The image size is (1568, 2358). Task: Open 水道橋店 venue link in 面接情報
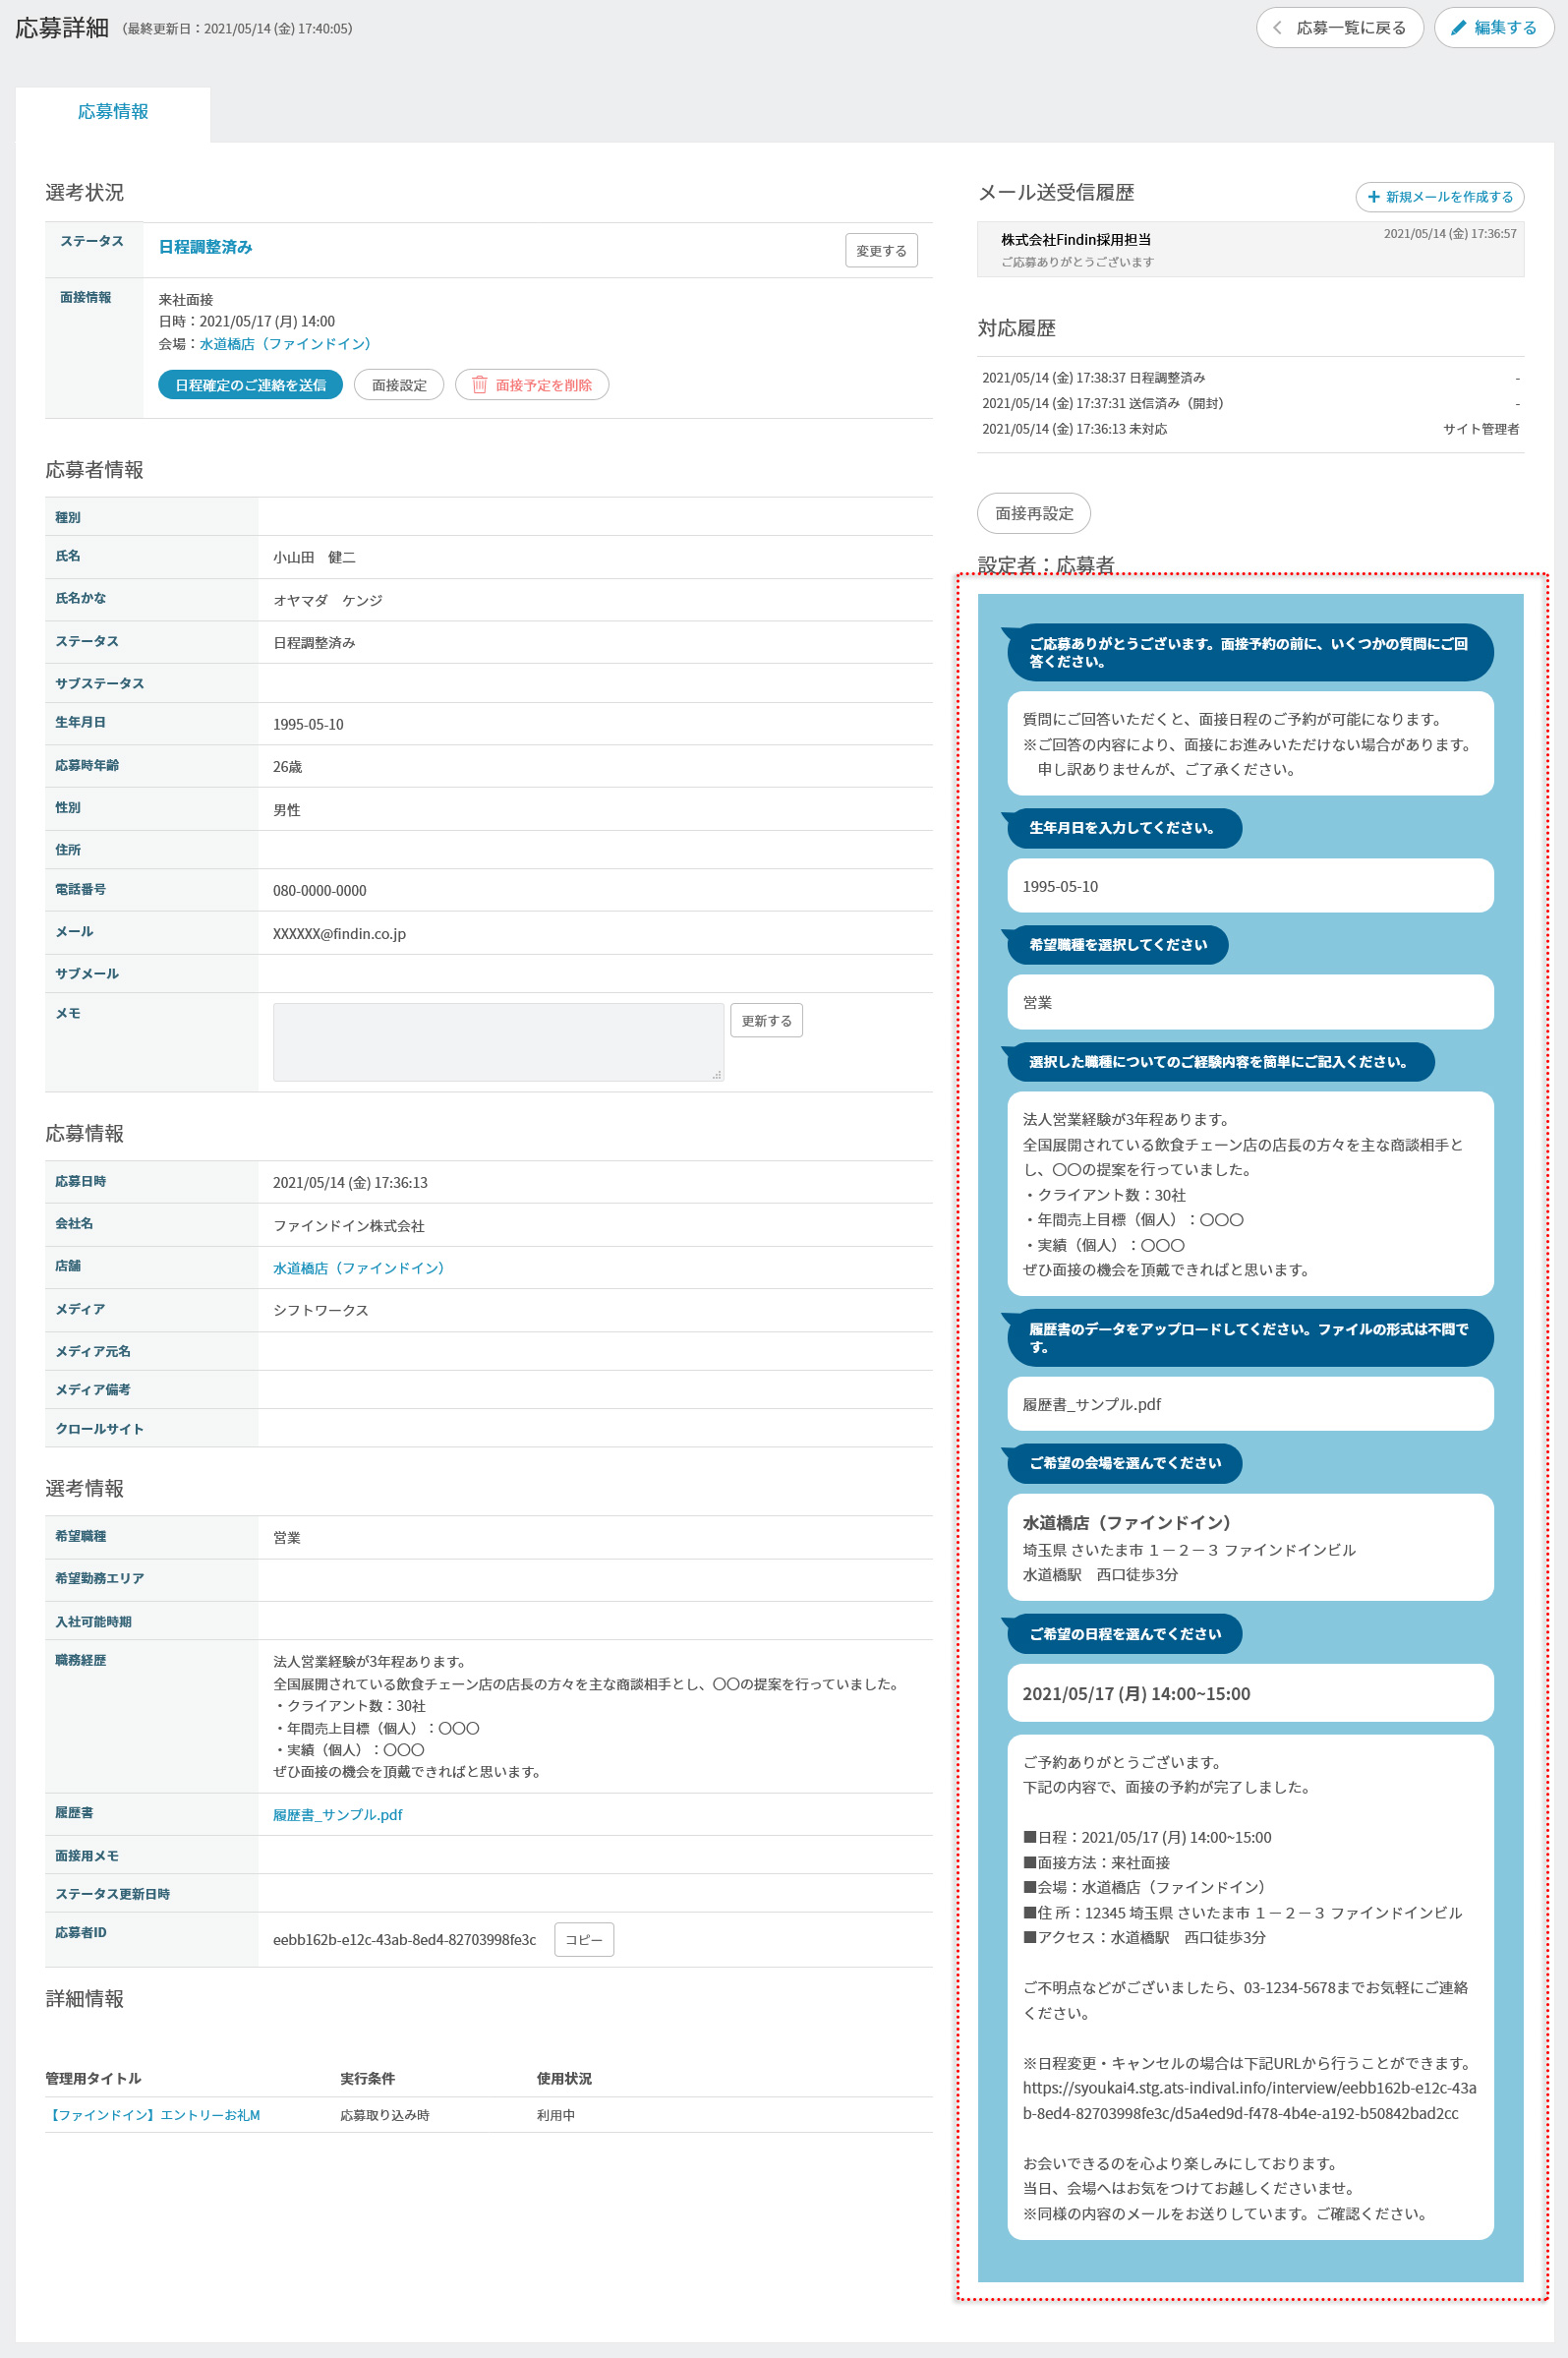tap(285, 344)
